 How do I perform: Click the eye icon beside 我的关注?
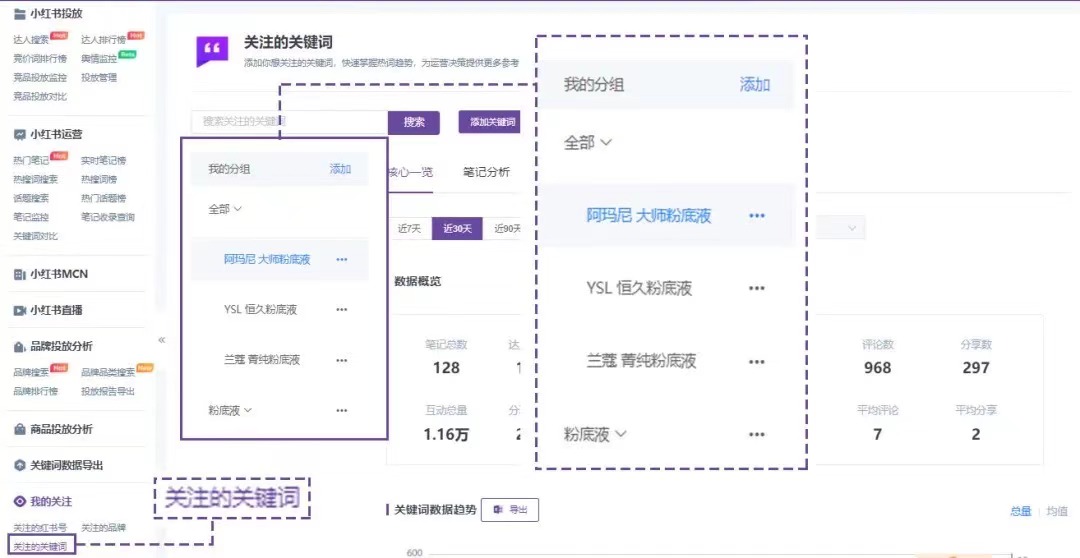[19, 502]
